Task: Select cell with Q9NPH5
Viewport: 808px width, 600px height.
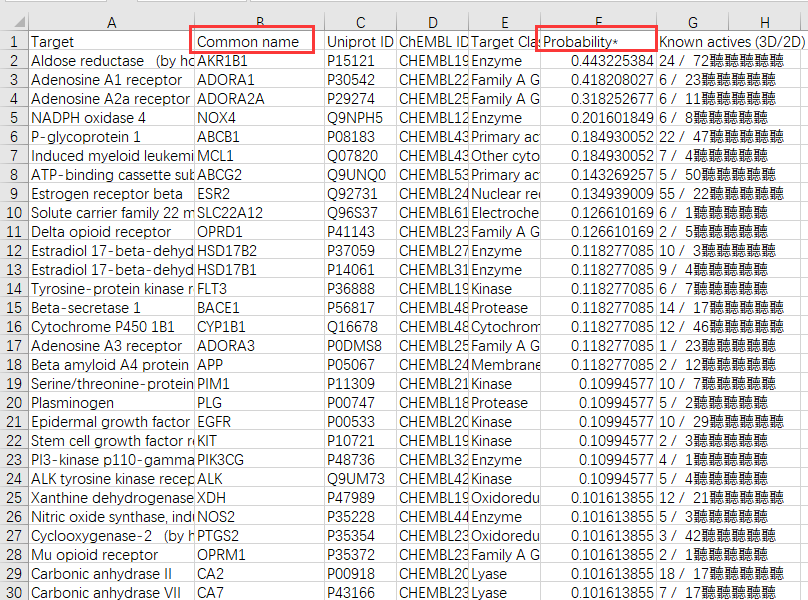Action: click(360, 118)
